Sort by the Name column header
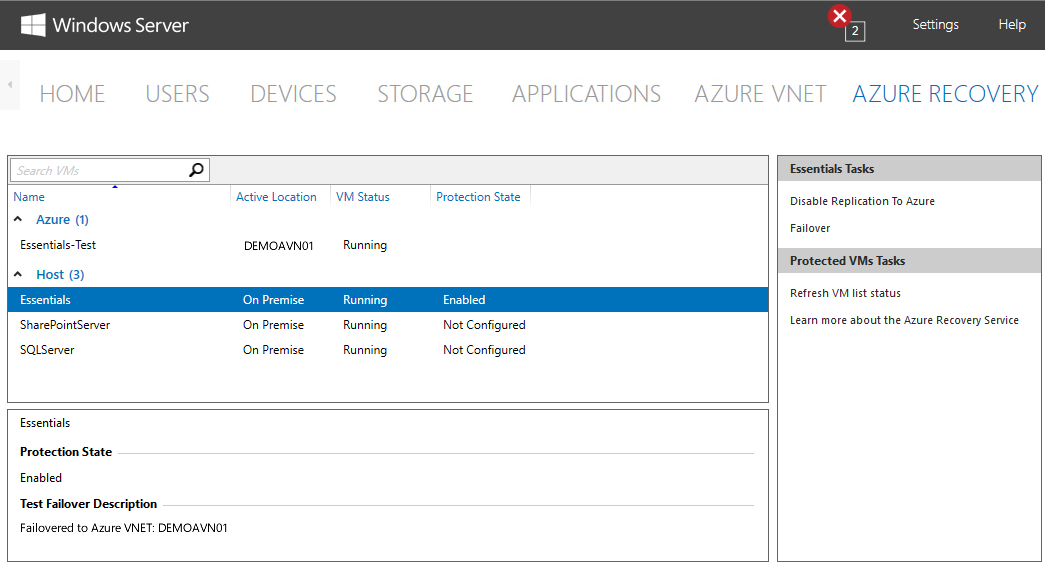 click(x=29, y=197)
